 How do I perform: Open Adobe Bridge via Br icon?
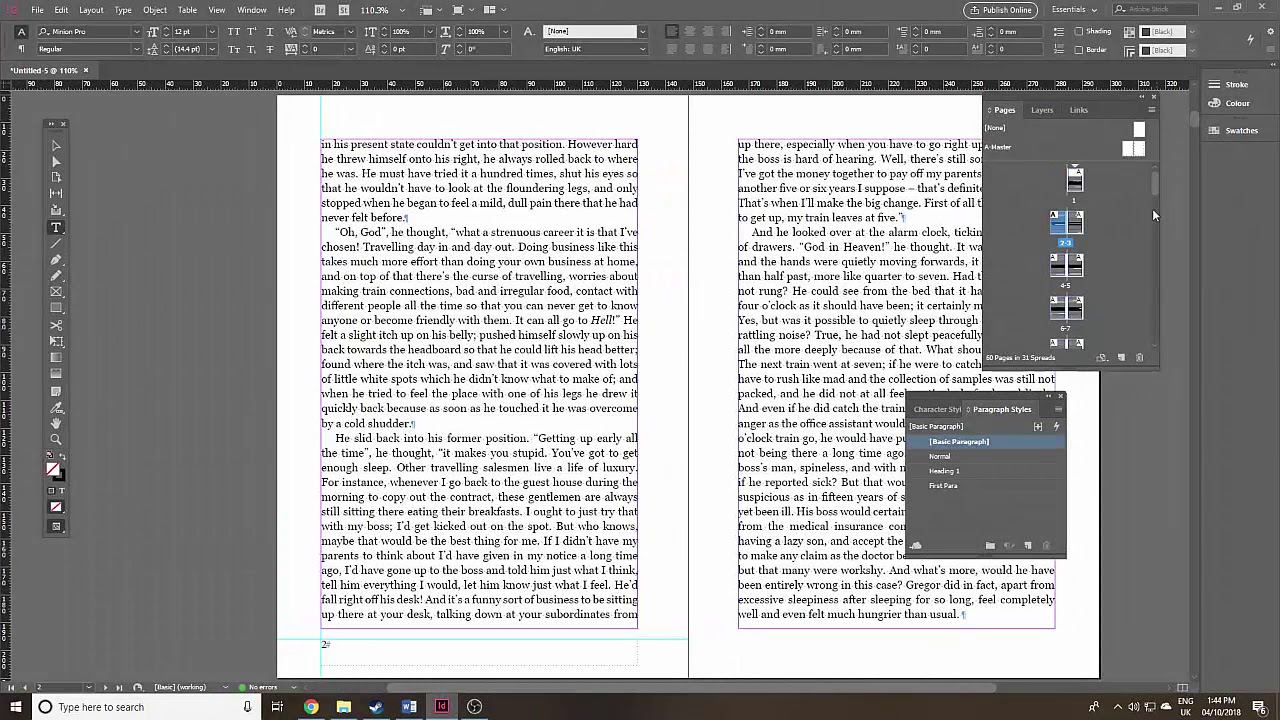click(320, 10)
